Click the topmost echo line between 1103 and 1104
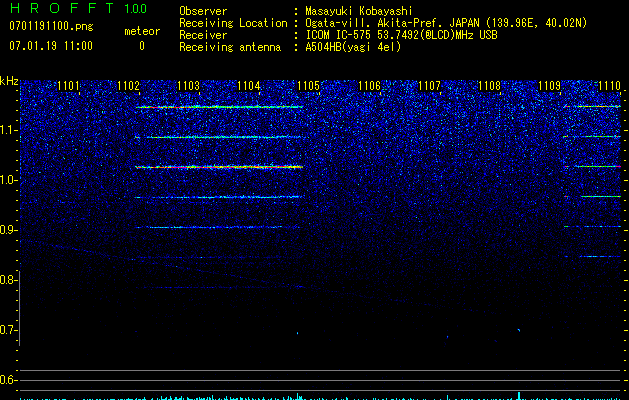This screenshot has height=400, width=629. coord(219,107)
